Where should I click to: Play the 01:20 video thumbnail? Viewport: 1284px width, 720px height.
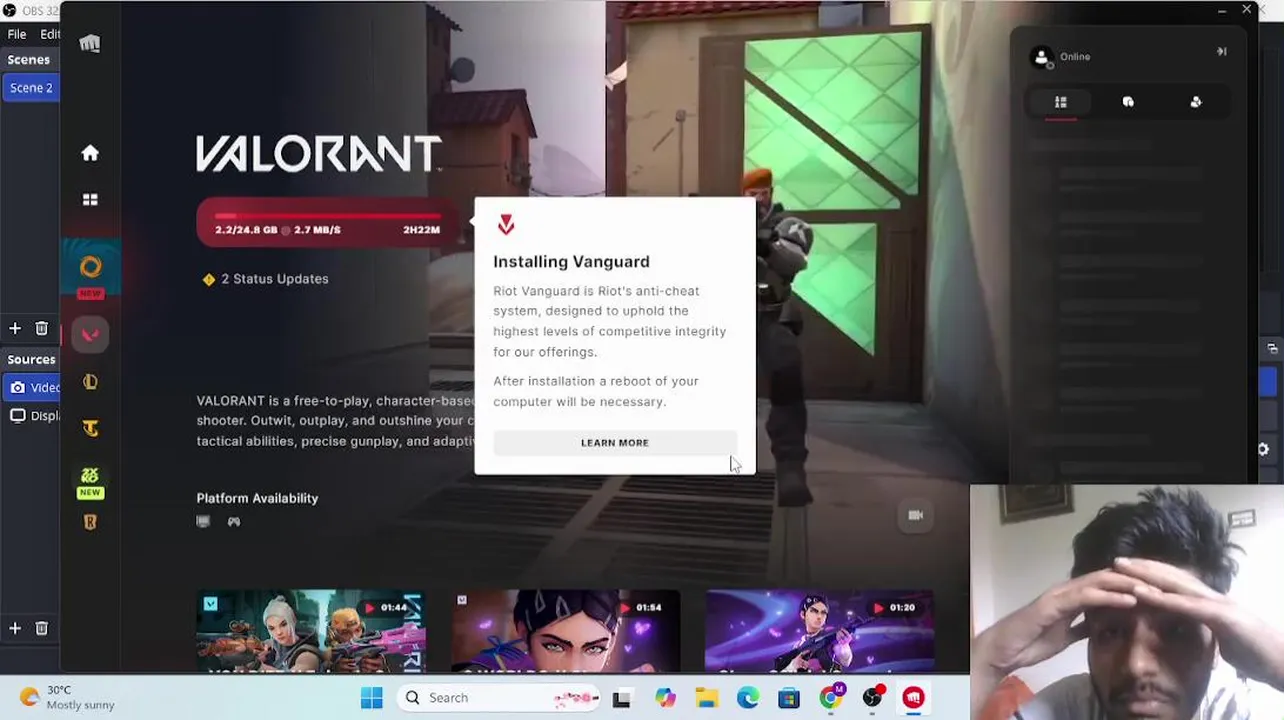coord(819,630)
